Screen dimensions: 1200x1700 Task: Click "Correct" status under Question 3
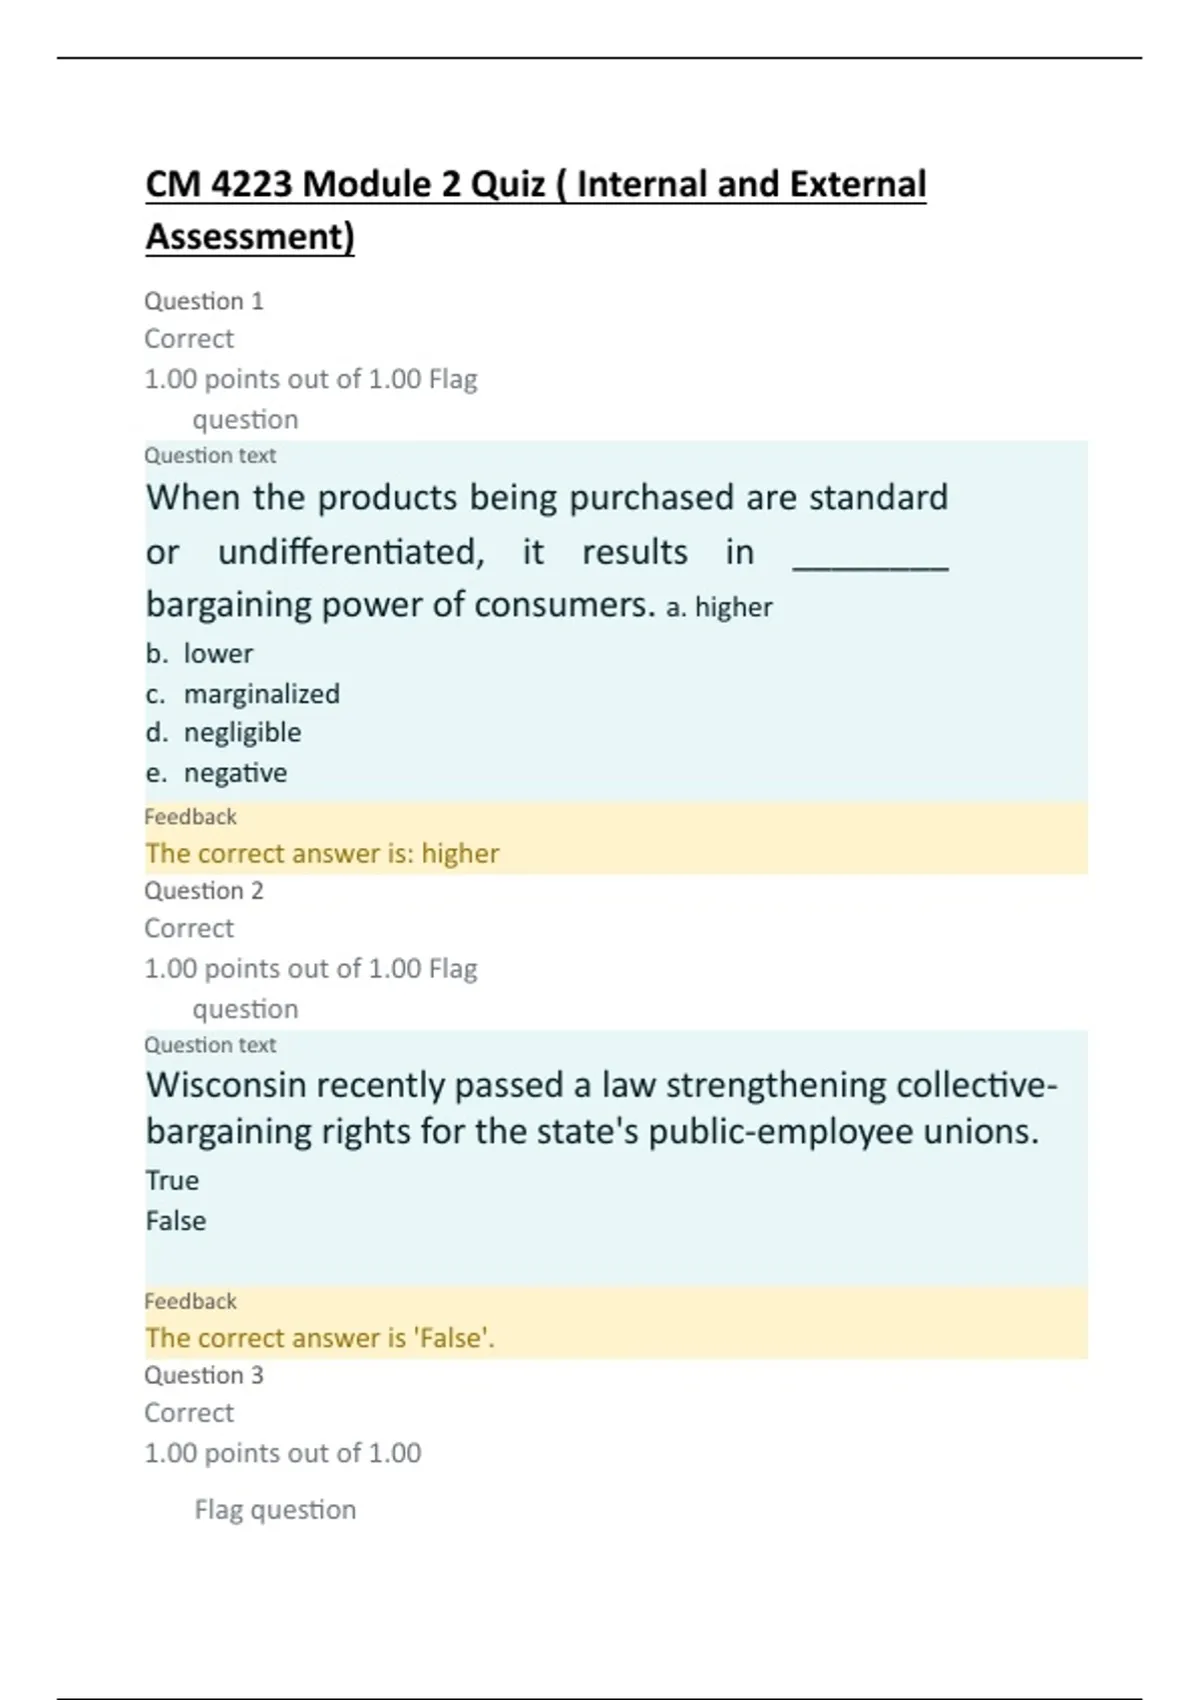[x=189, y=1413]
